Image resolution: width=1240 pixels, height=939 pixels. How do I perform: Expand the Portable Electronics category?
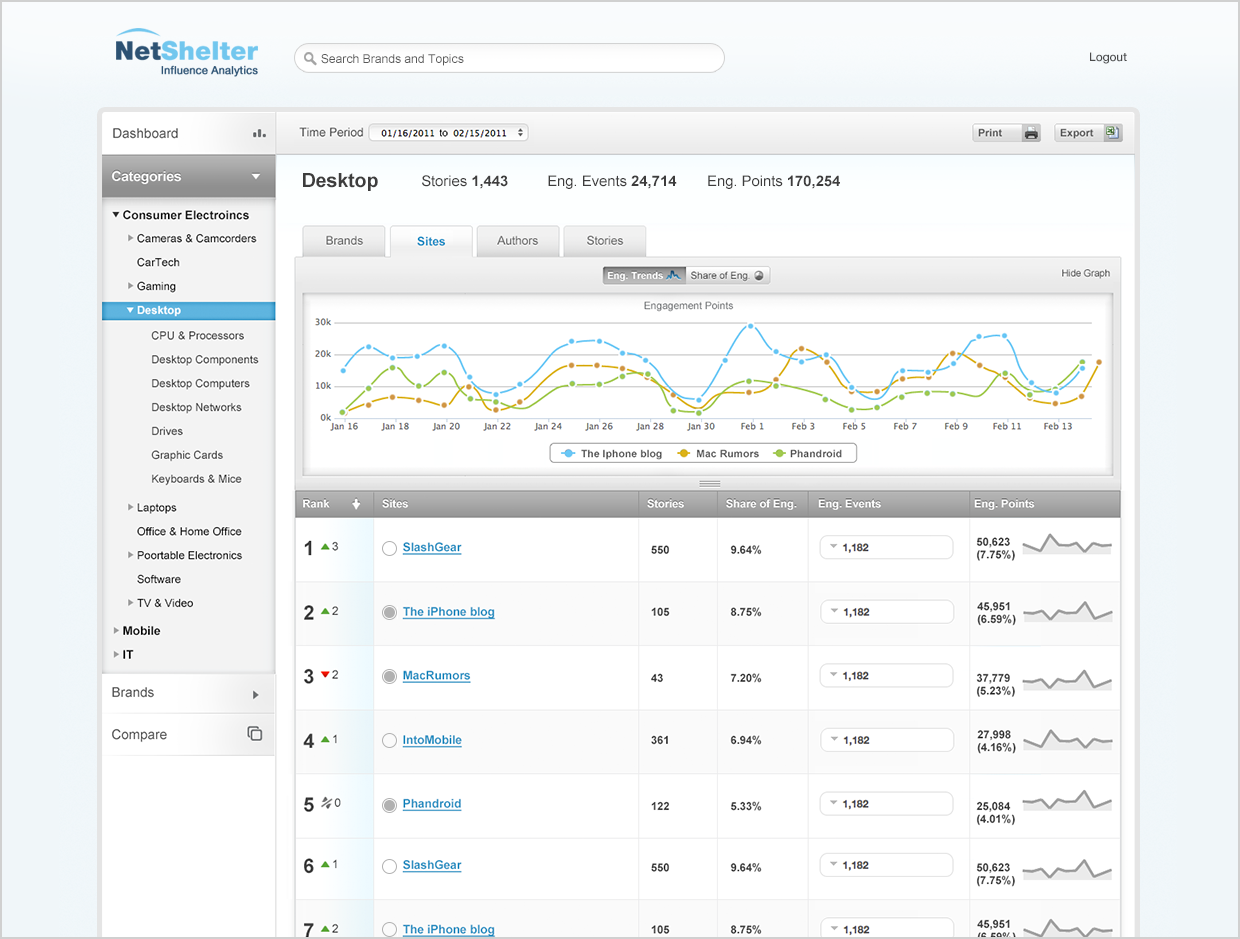131,555
